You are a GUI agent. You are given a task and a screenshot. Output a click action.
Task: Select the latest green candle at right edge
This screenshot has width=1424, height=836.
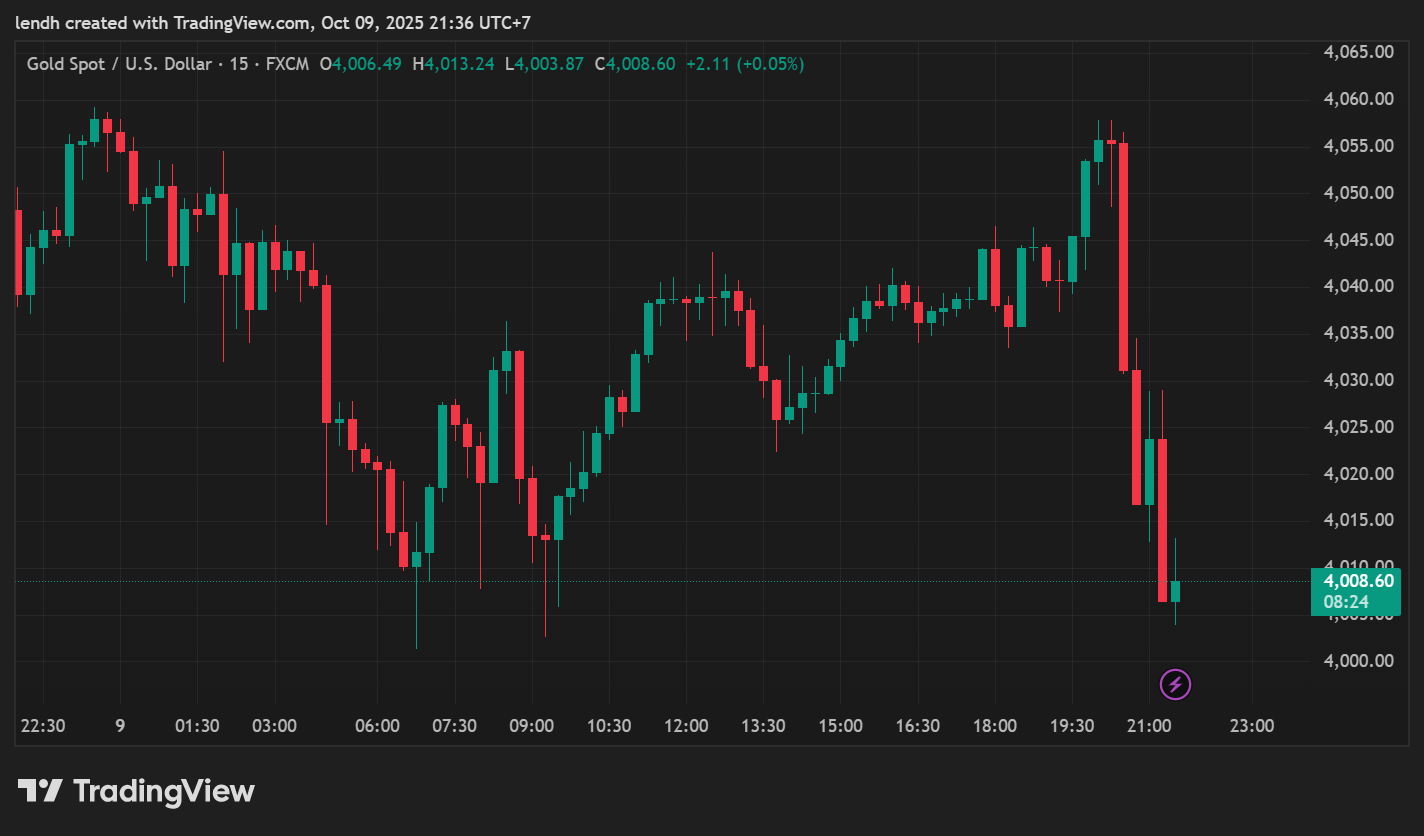point(1175,591)
